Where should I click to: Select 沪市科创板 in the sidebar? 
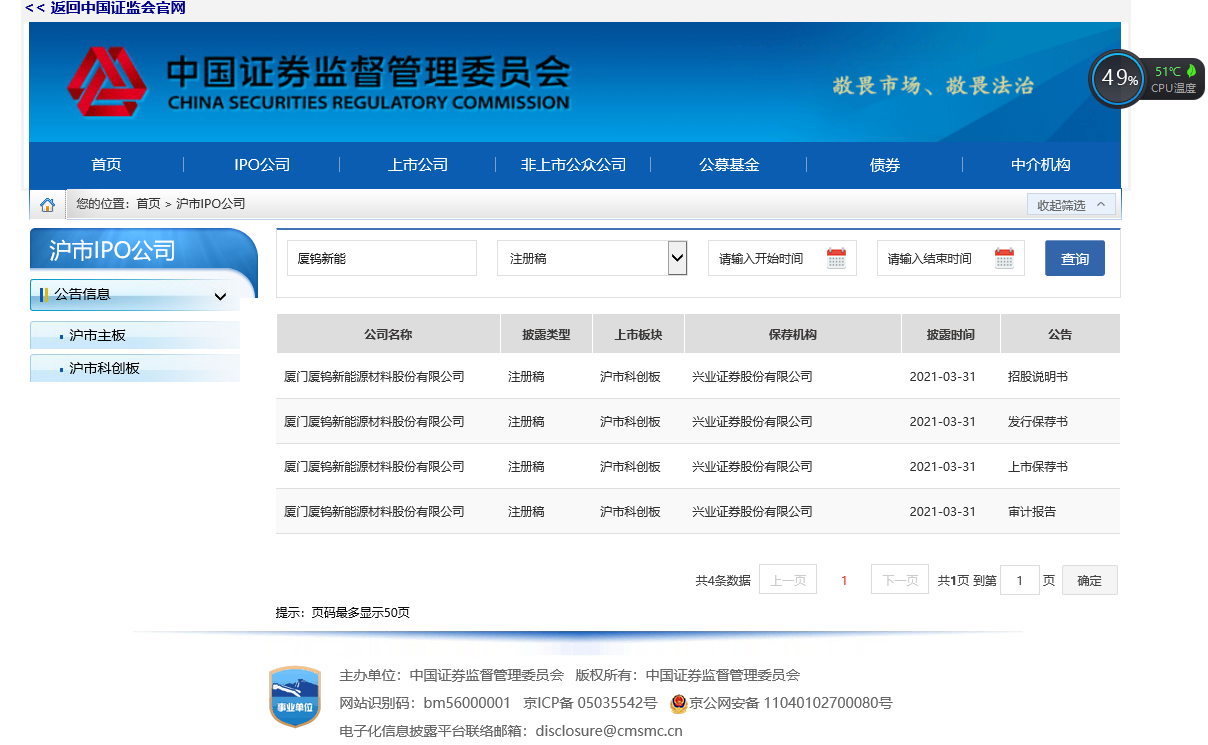point(104,368)
